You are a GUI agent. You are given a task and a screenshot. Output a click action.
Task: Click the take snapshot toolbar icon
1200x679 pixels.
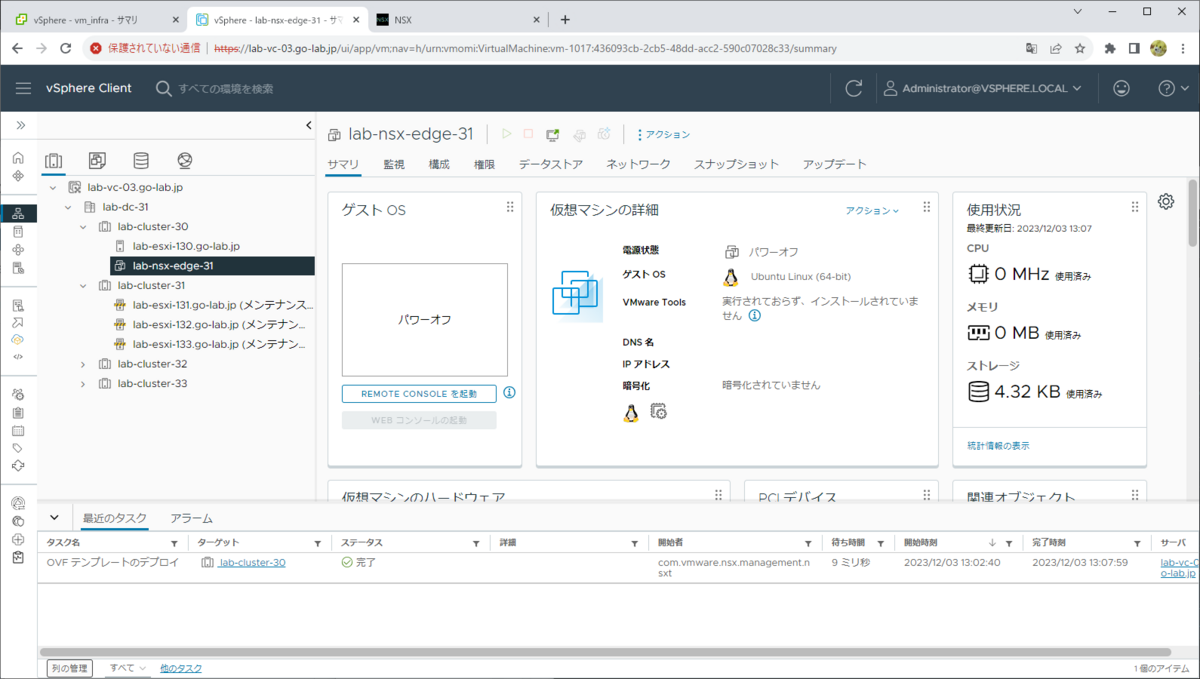coord(604,134)
